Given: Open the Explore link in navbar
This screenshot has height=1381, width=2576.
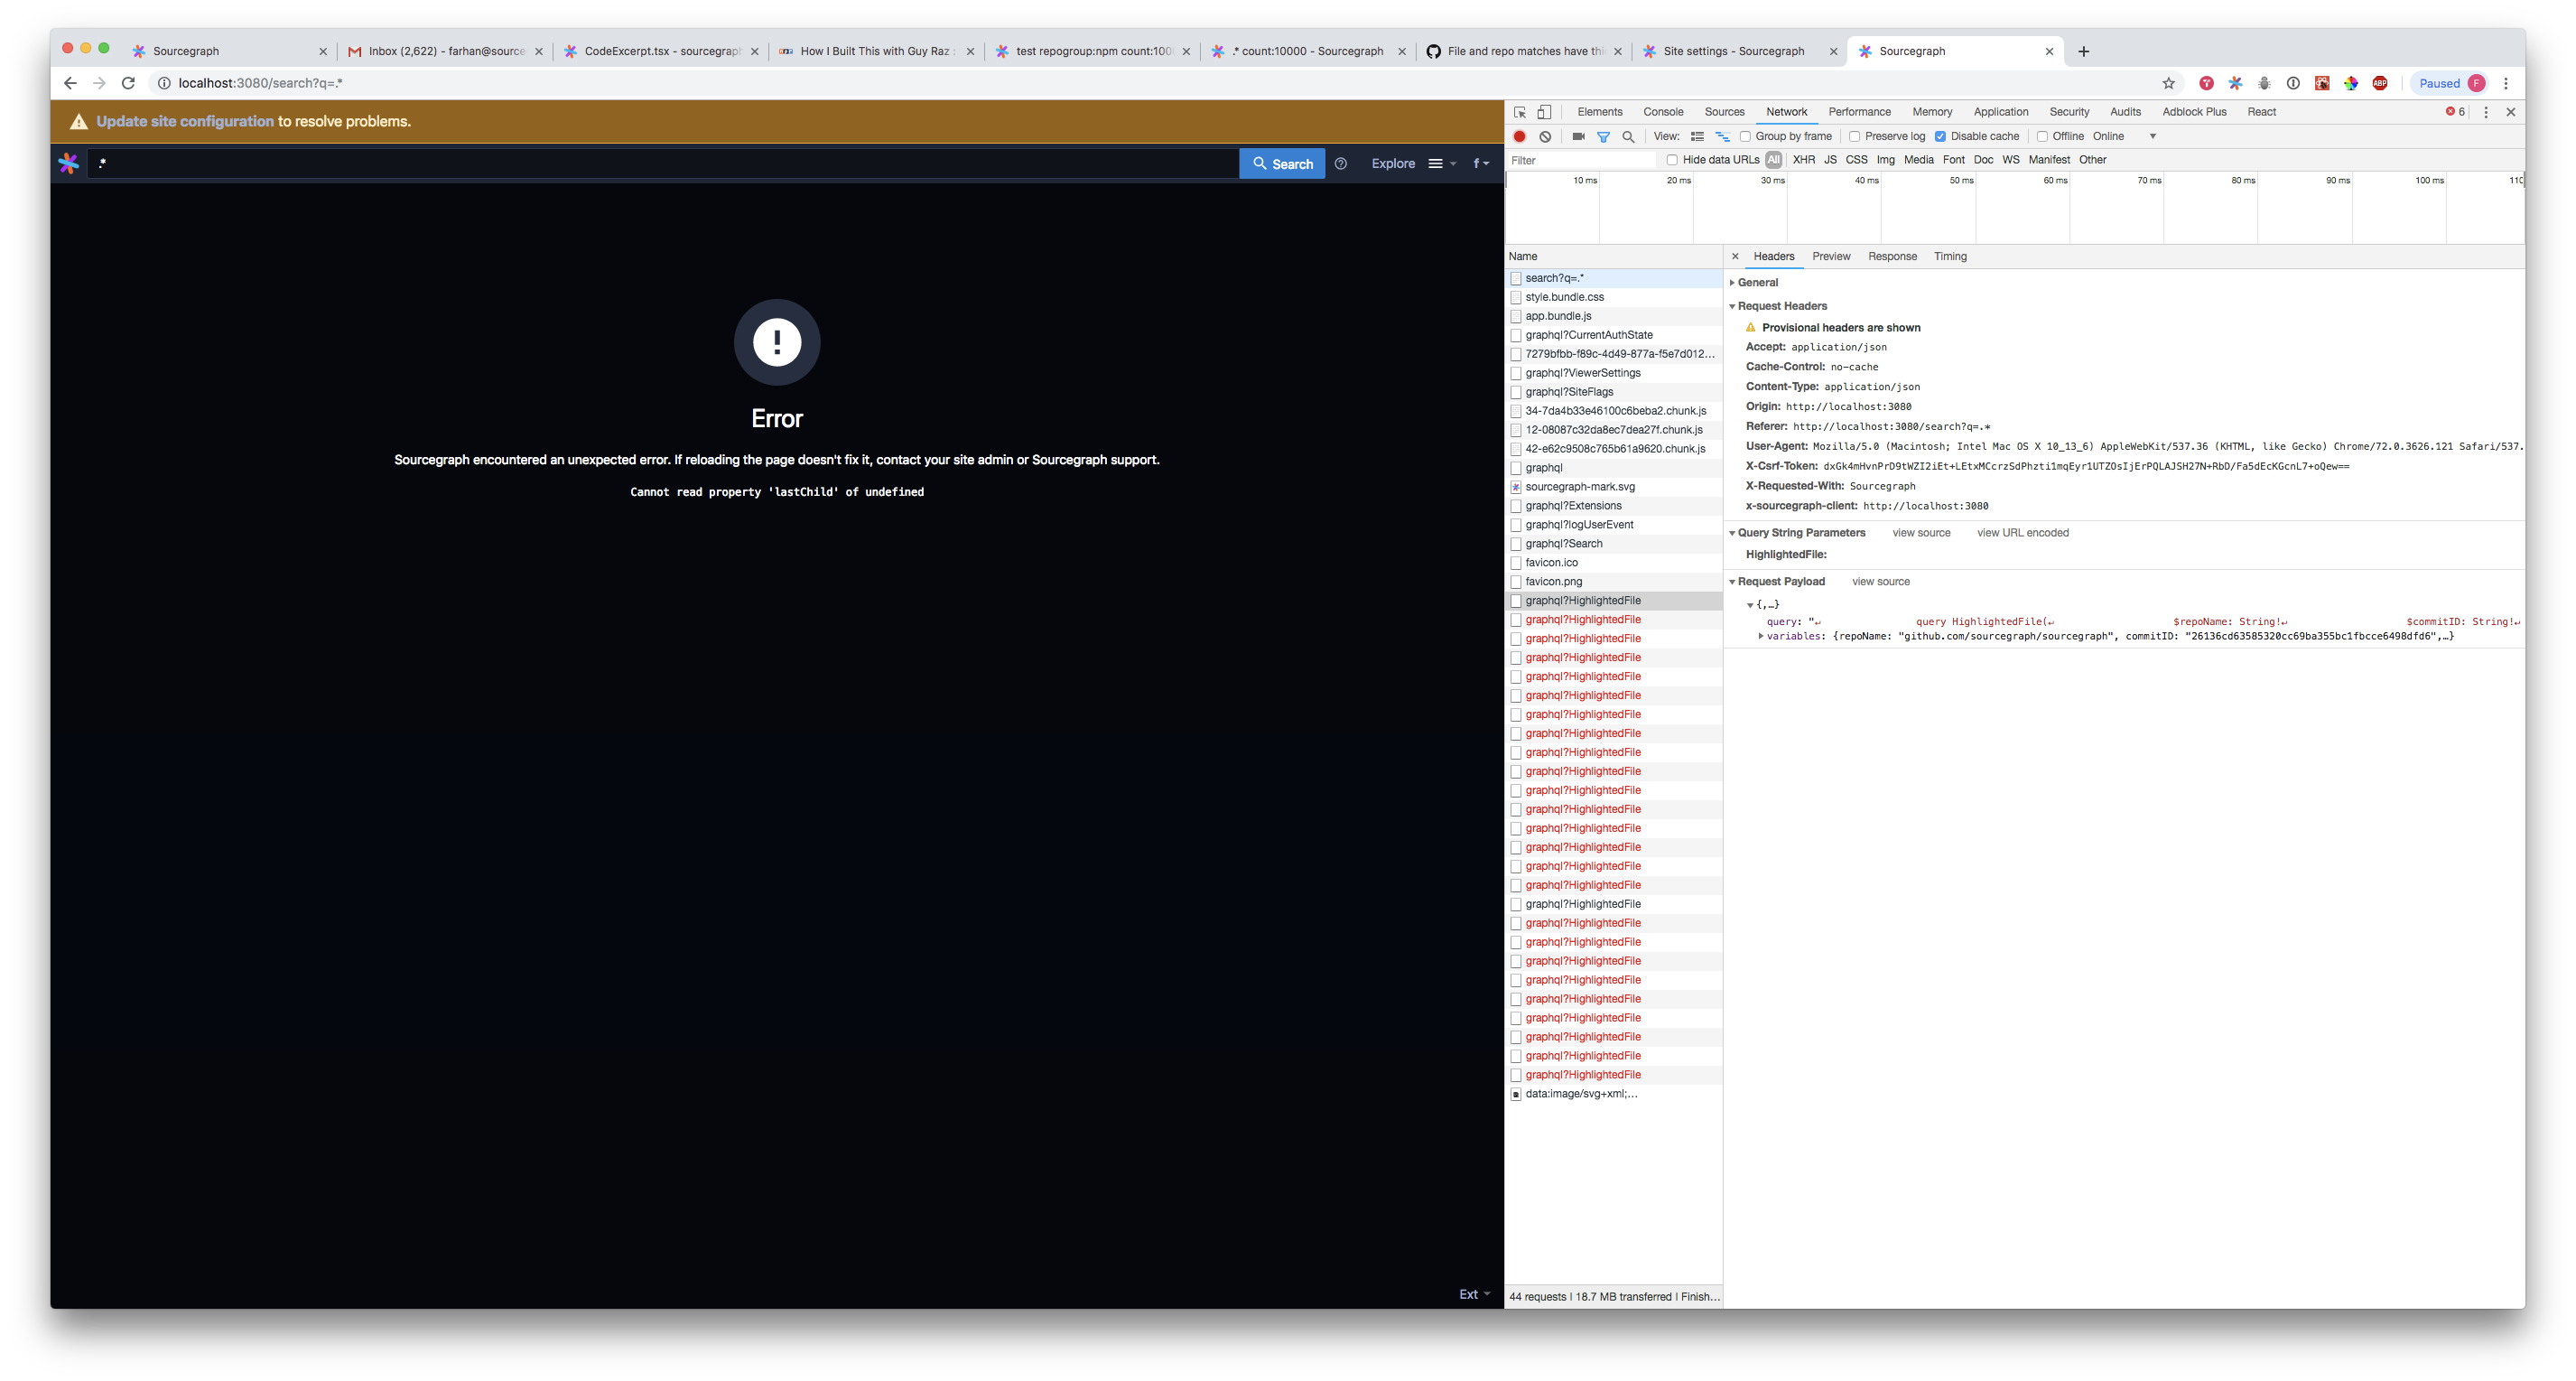Looking at the screenshot, I should tap(1393, 163).
